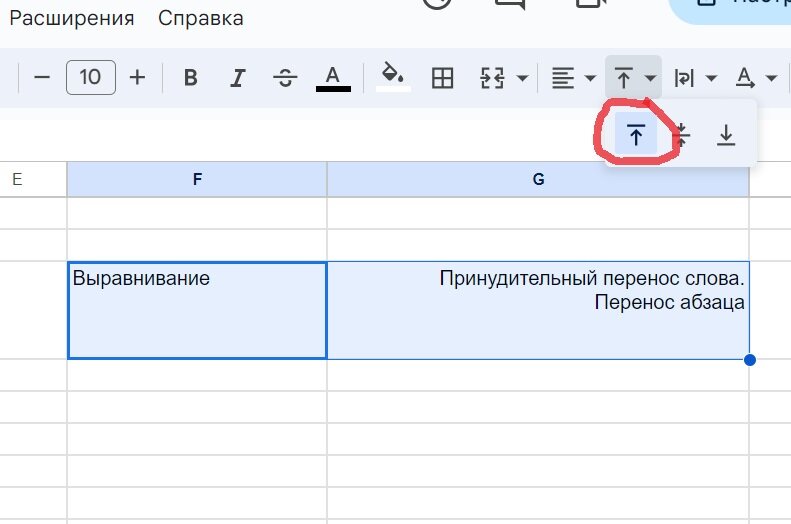Viewport: 791px width, 524px height.
Task: Open the comments icon in header
Action: point(510,3)
